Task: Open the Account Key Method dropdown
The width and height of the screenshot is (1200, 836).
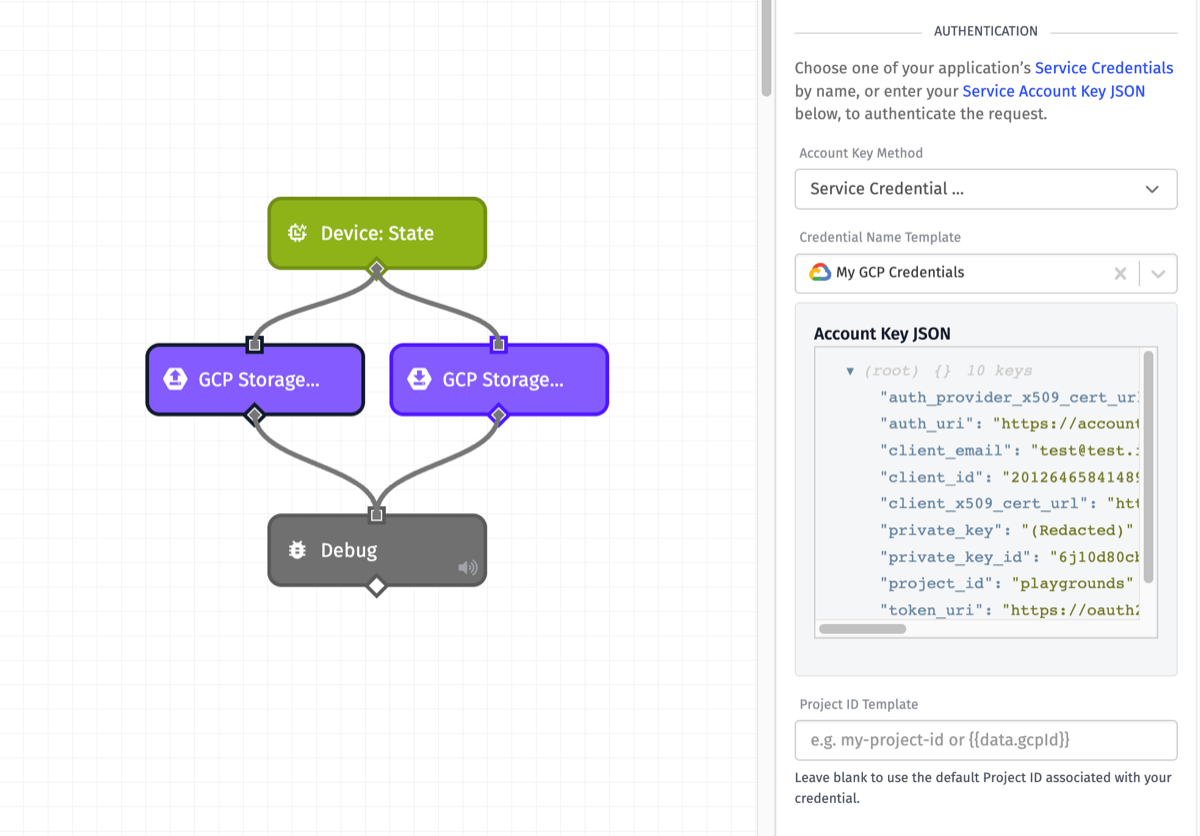Action: [x=986, y=189]
